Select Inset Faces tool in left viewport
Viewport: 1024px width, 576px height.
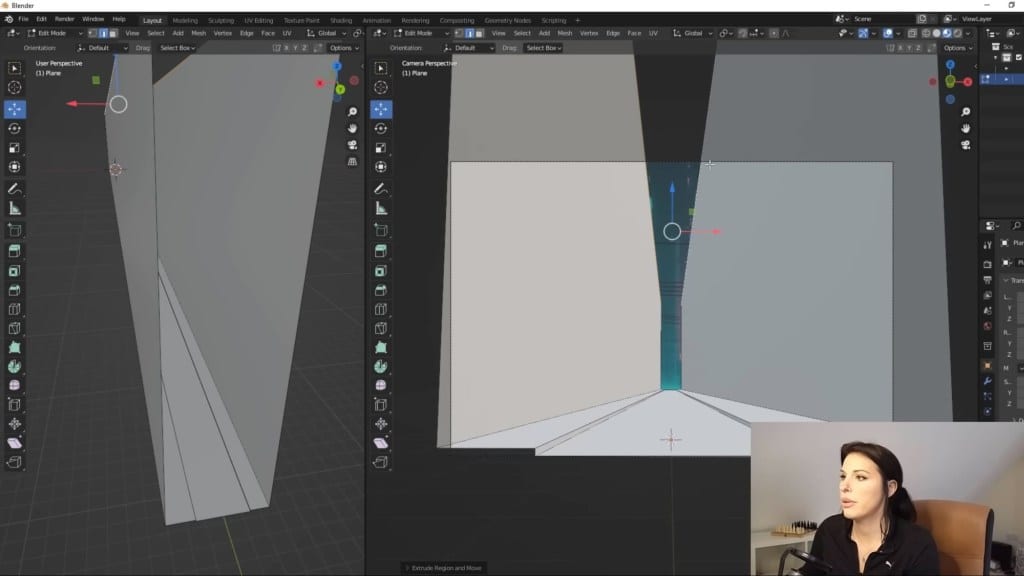coord(14,271)
